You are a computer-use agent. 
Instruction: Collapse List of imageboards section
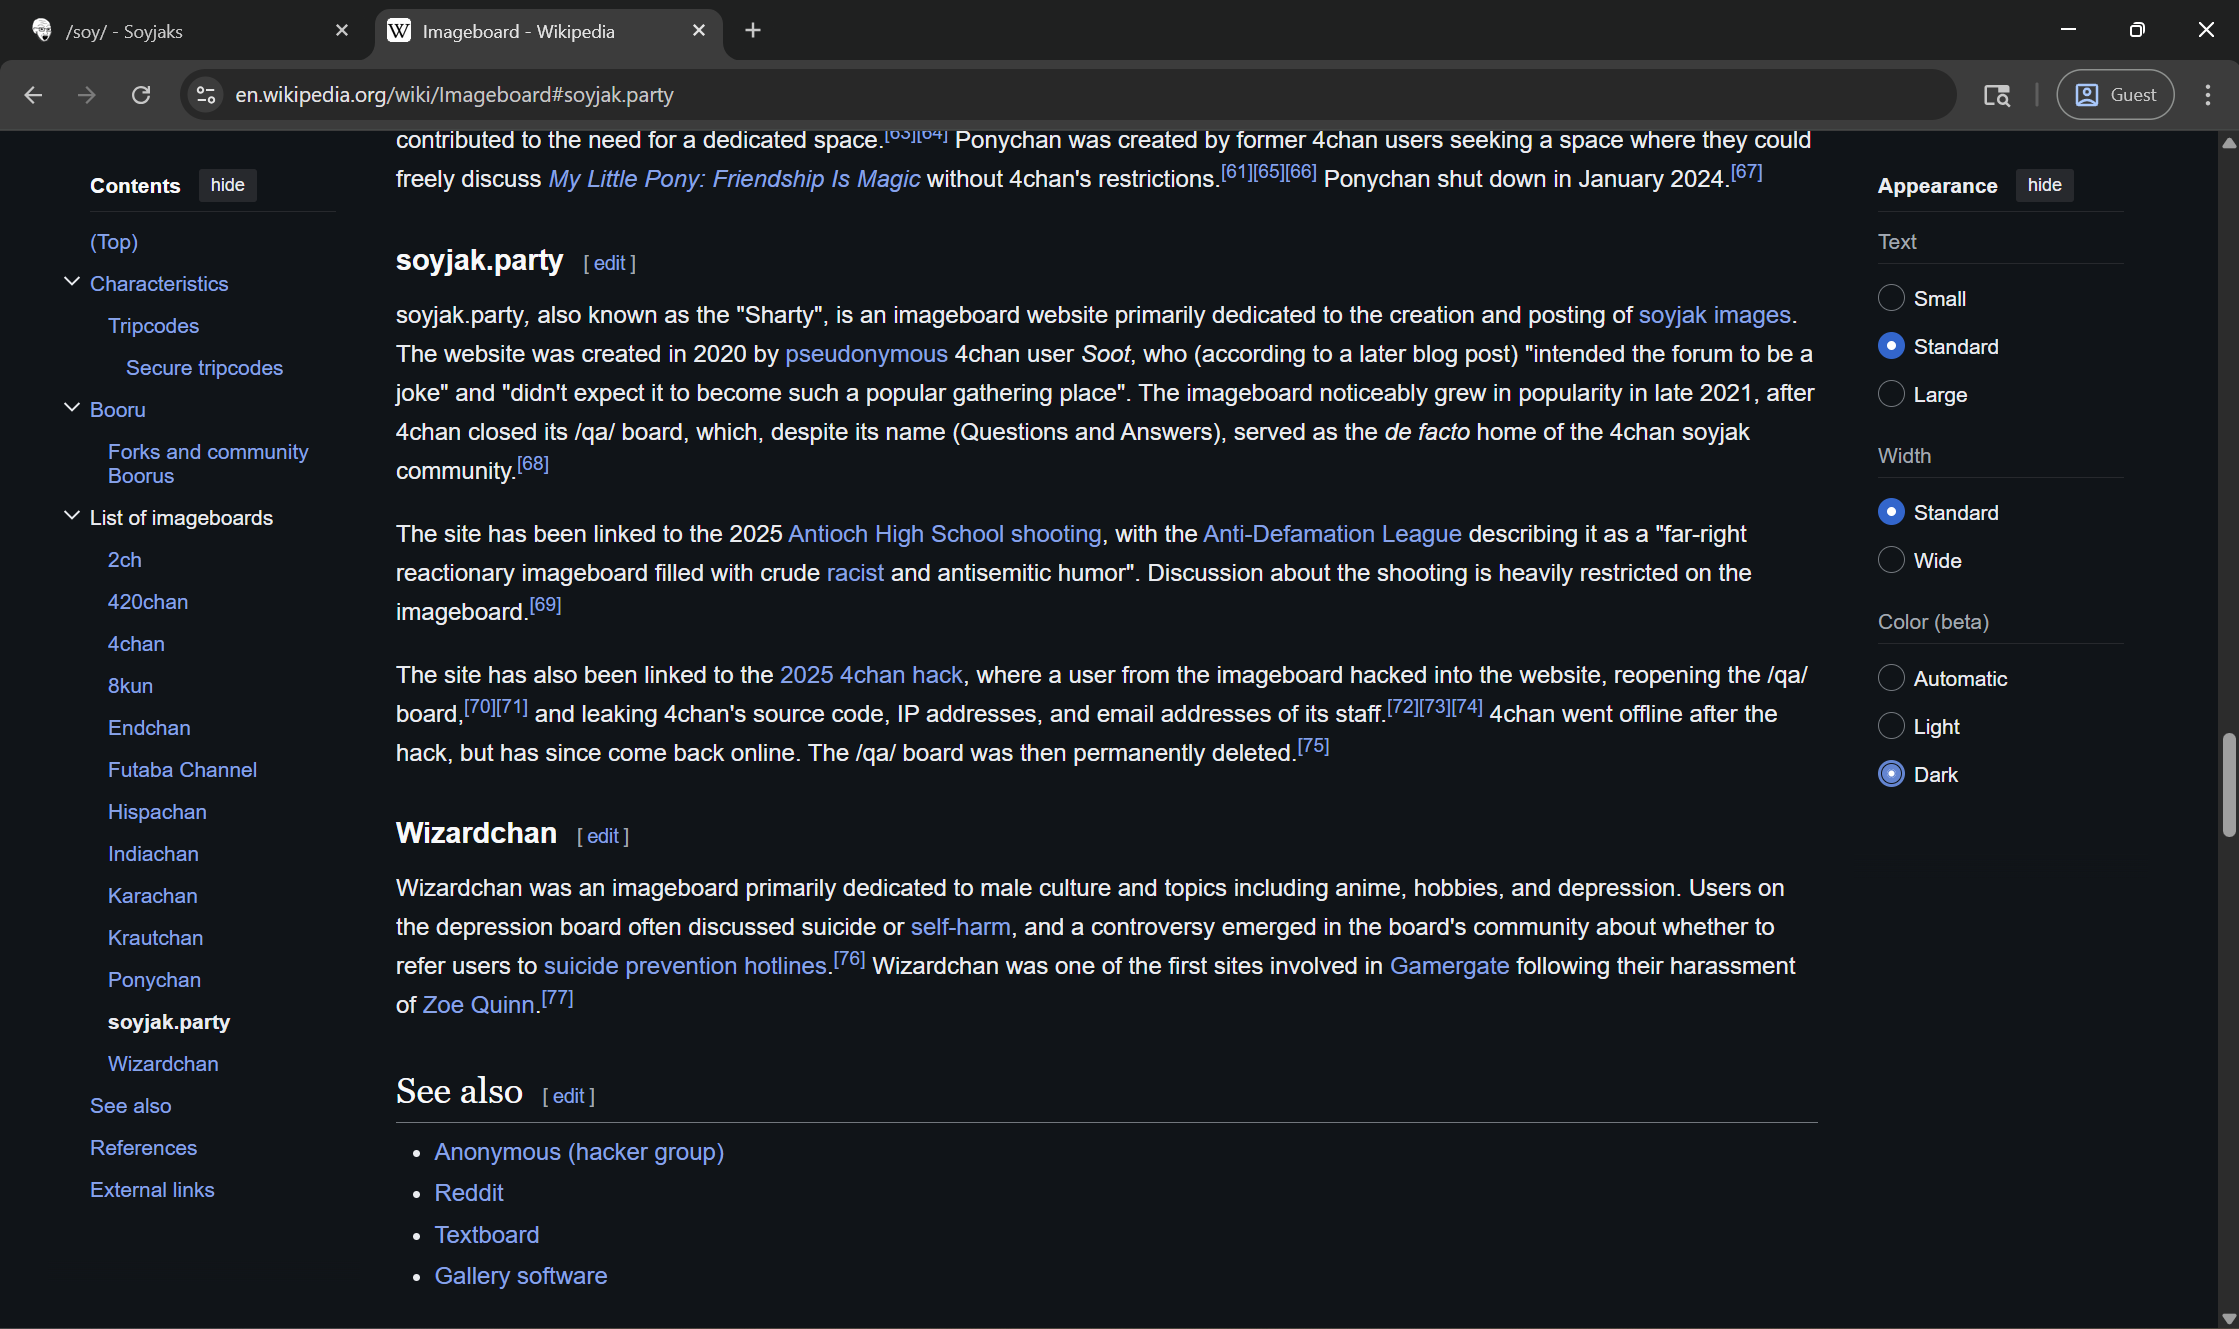(72, 517)
